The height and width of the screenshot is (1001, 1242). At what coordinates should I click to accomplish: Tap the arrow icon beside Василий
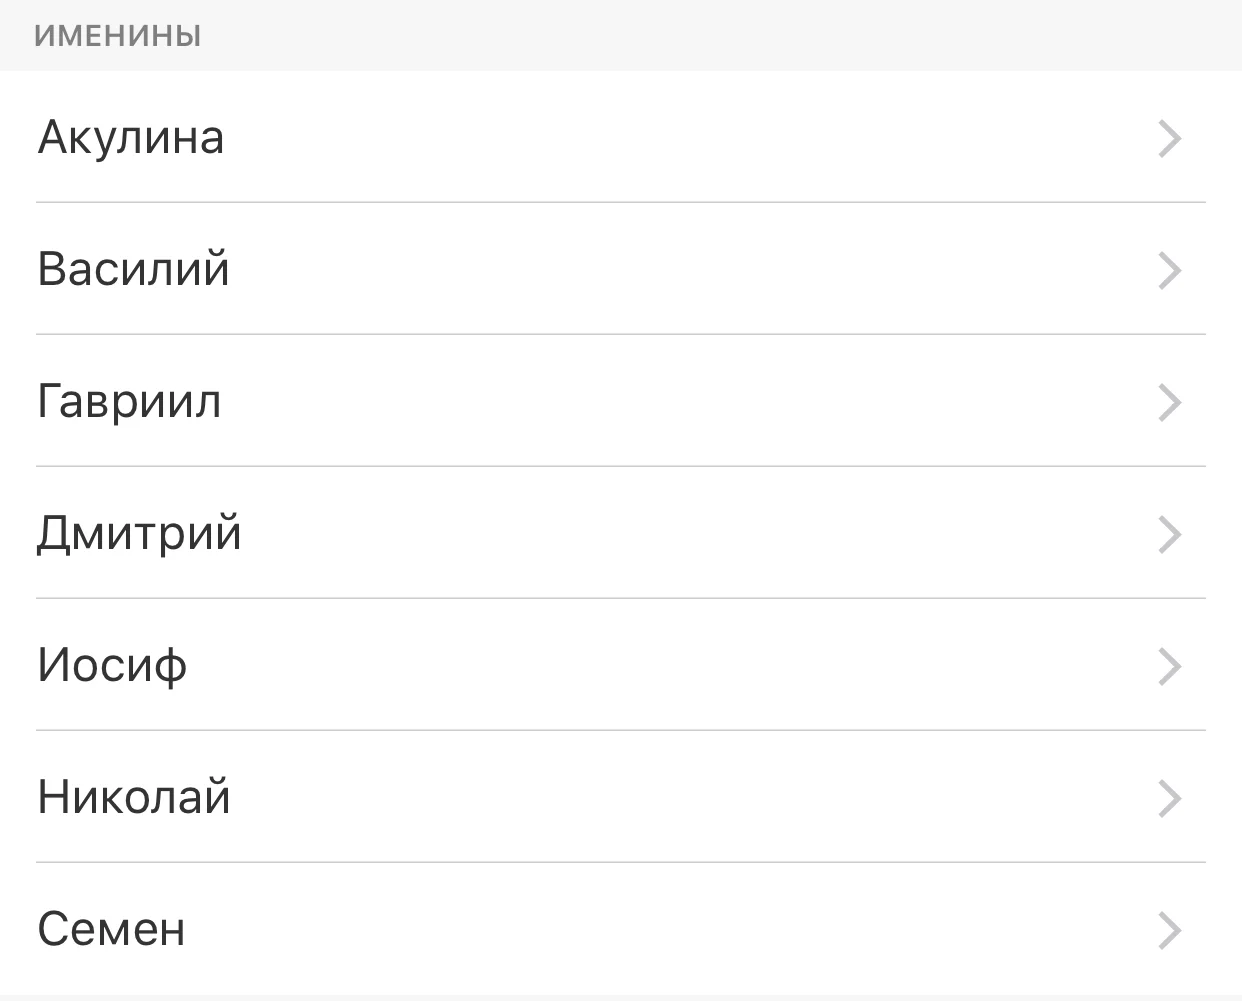(x=1169, y=271)
